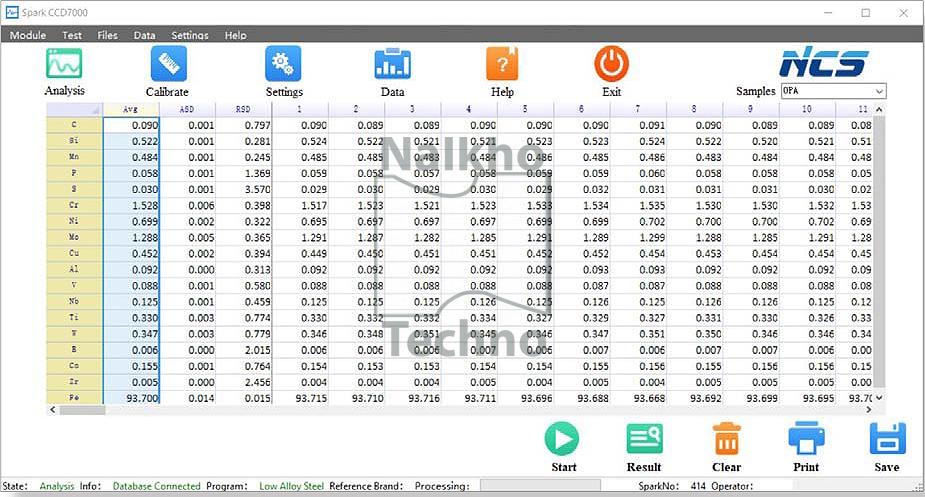Open the Data chart icon

(392, 64)
